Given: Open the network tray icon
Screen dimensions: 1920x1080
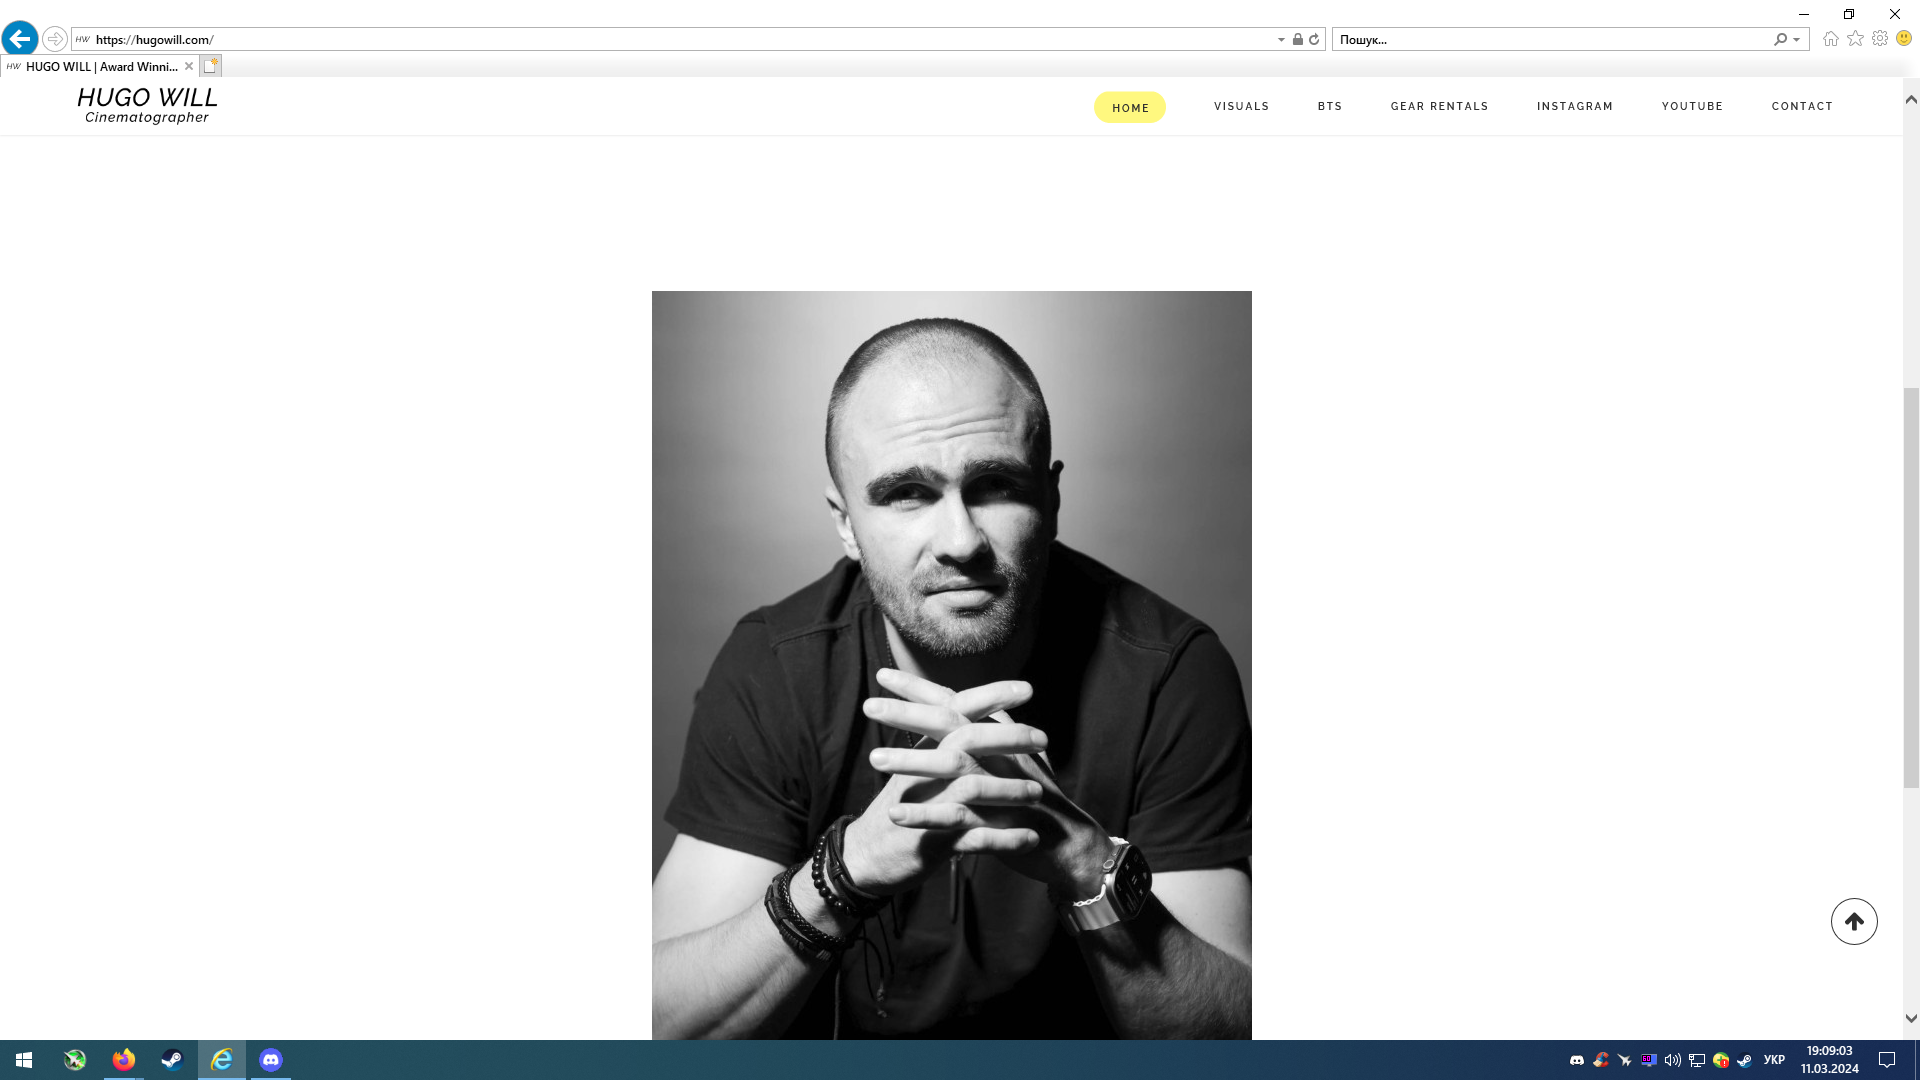Looking at the screenshot, I should (1697, 1060).
